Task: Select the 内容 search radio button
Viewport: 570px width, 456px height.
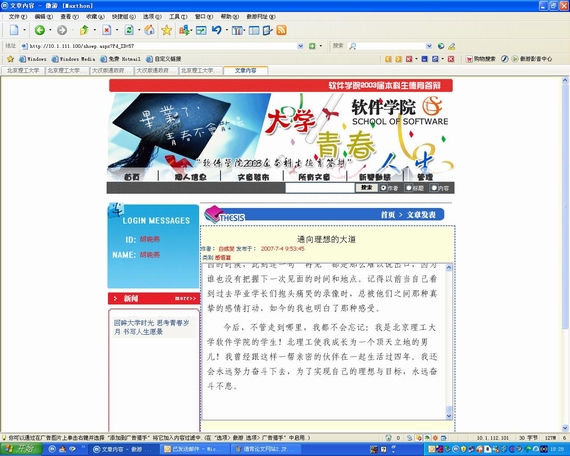Action: [434, 188]
